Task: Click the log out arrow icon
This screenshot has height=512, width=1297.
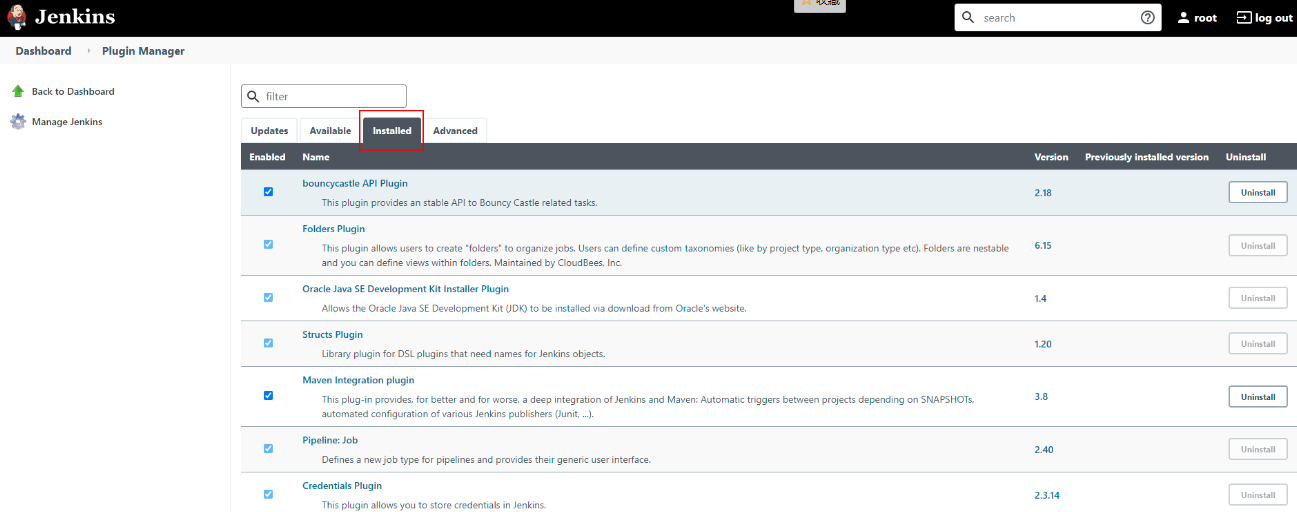Action: [1244, 18]
